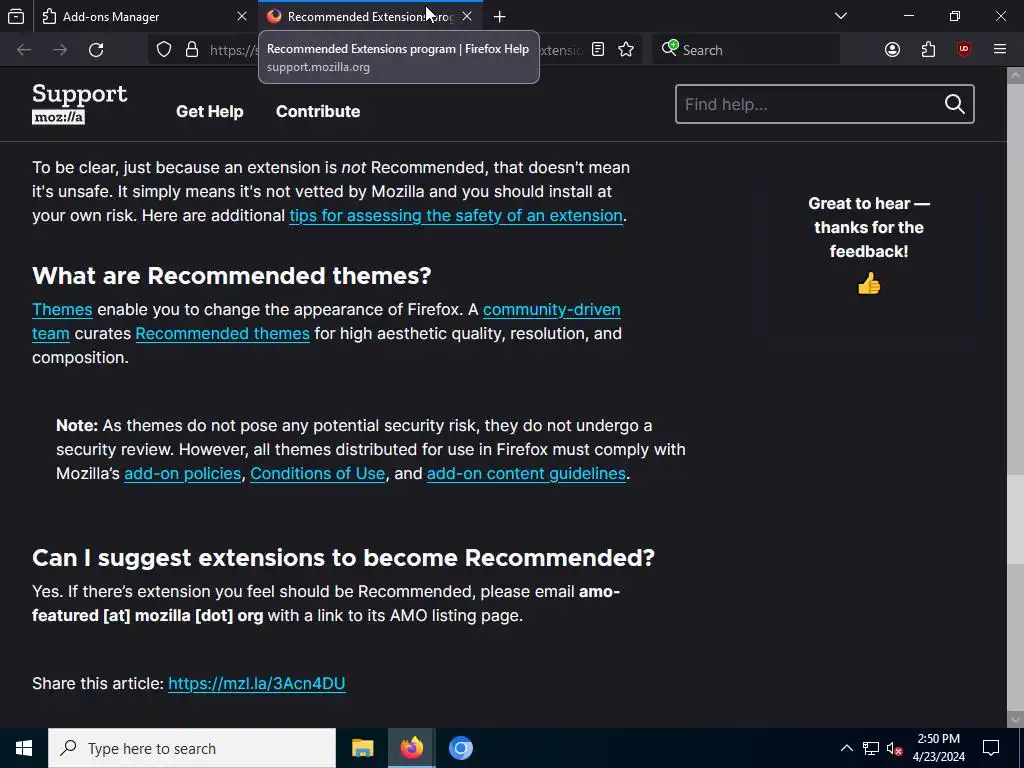Click 'What are Recommended themes?' heading
The width and height of the screenshot is (1024, 768).
[232, 276]
